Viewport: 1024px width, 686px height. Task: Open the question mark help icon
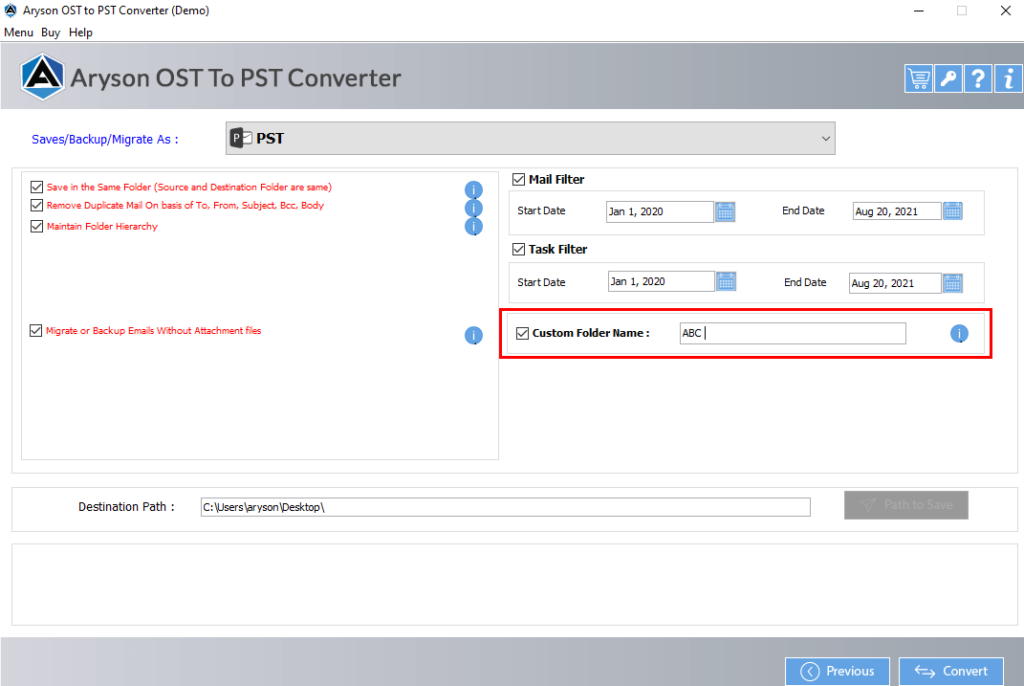978,79
